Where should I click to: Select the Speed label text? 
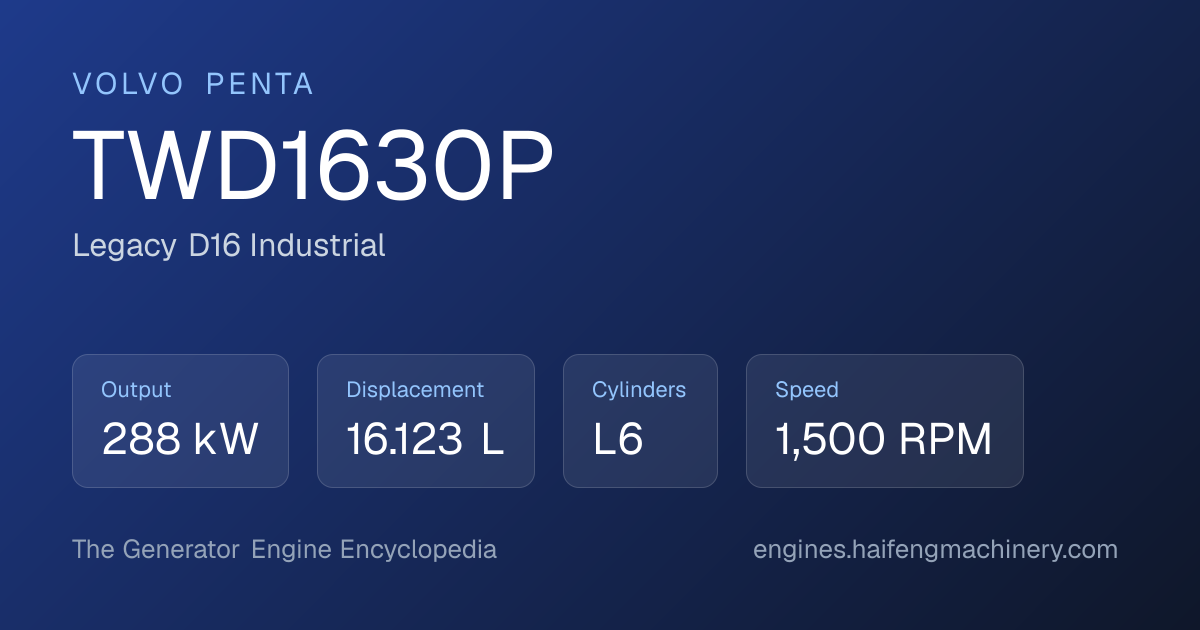point(807,390)
